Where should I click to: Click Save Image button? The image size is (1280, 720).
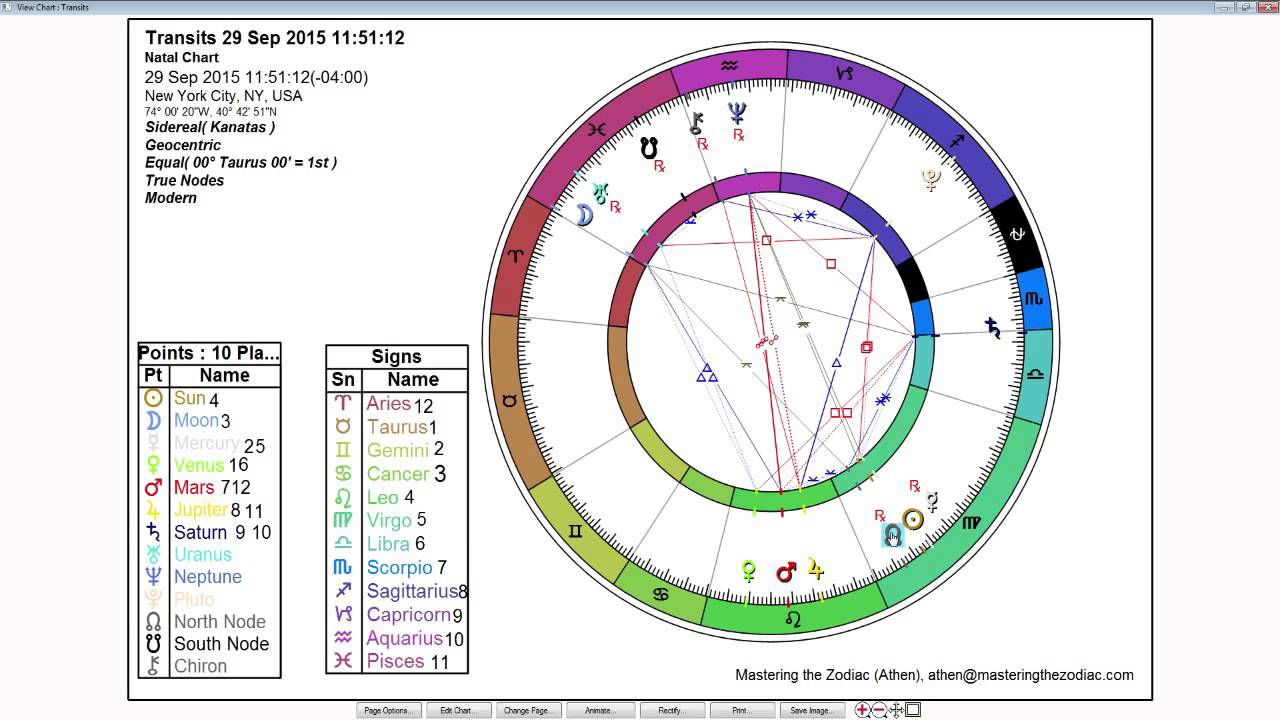[811, 711]
